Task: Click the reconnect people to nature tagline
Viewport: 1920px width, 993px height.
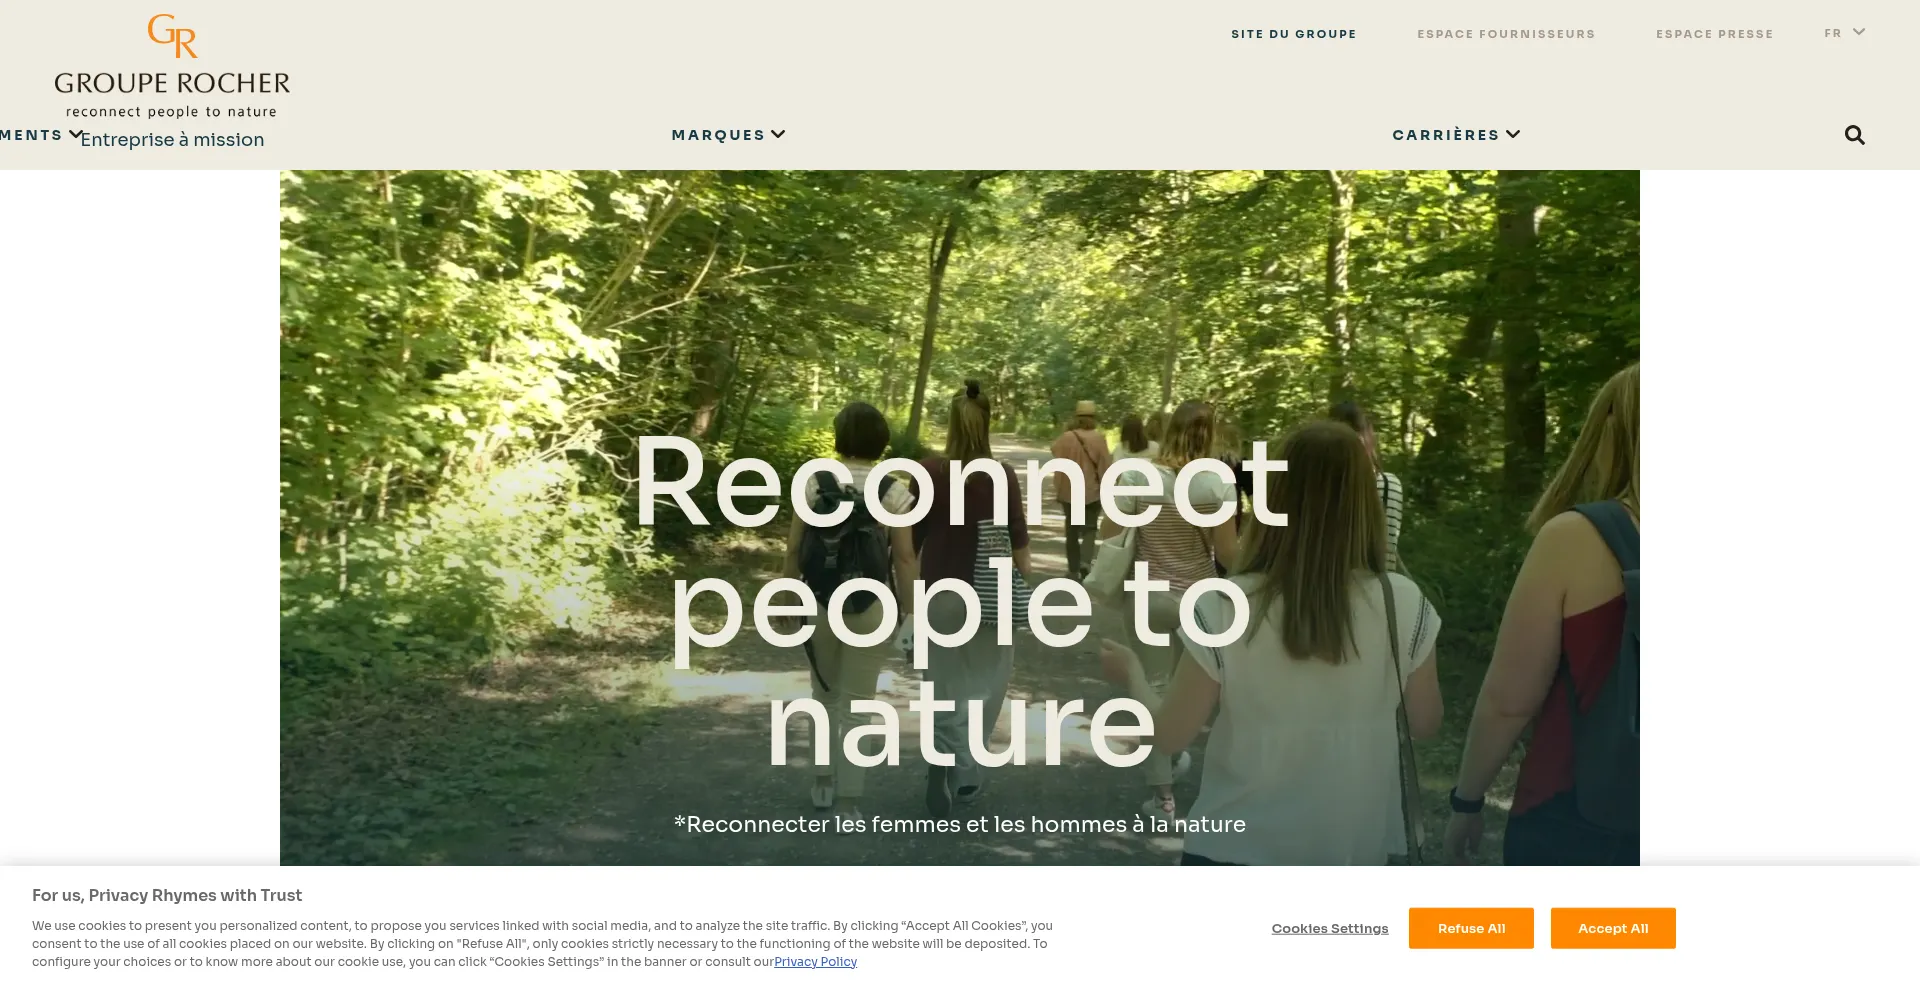Action: pyautogui.click(x=171, y=112)
